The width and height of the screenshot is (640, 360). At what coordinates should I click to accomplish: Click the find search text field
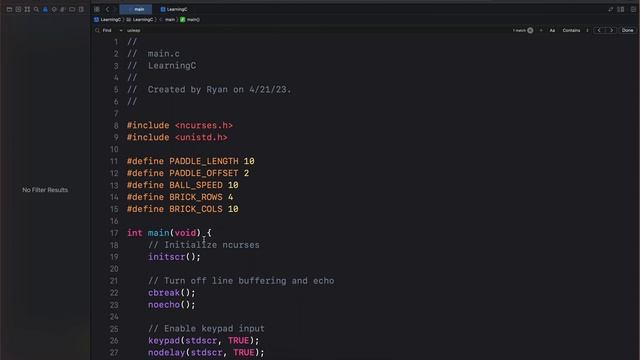tap(318, 31)
